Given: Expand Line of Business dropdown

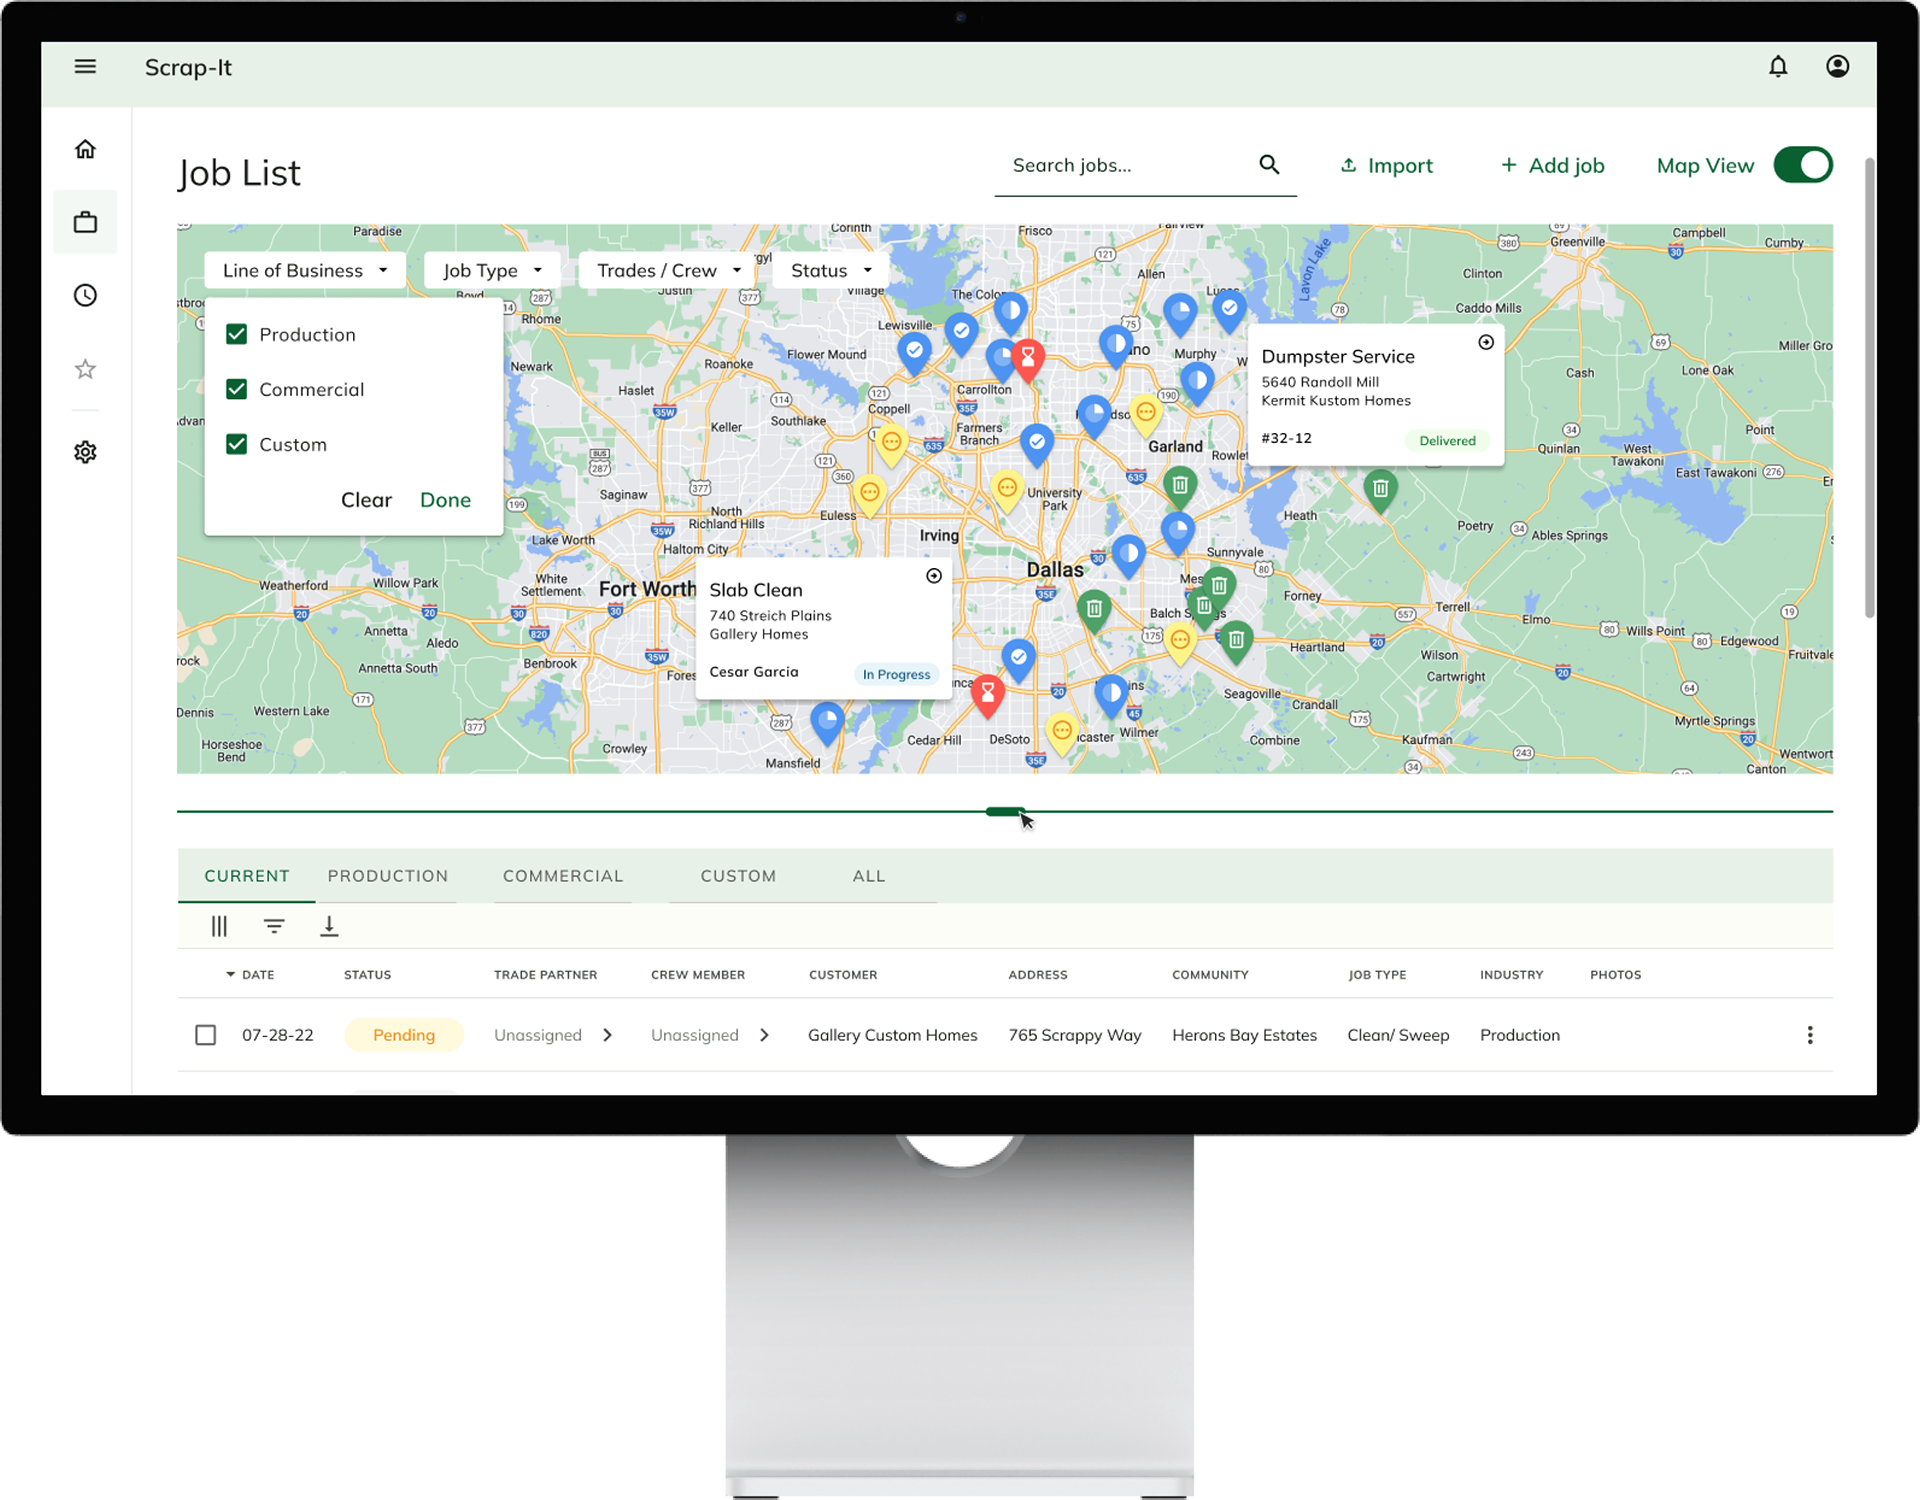Looking at the screenshot, I should (305, 270).
